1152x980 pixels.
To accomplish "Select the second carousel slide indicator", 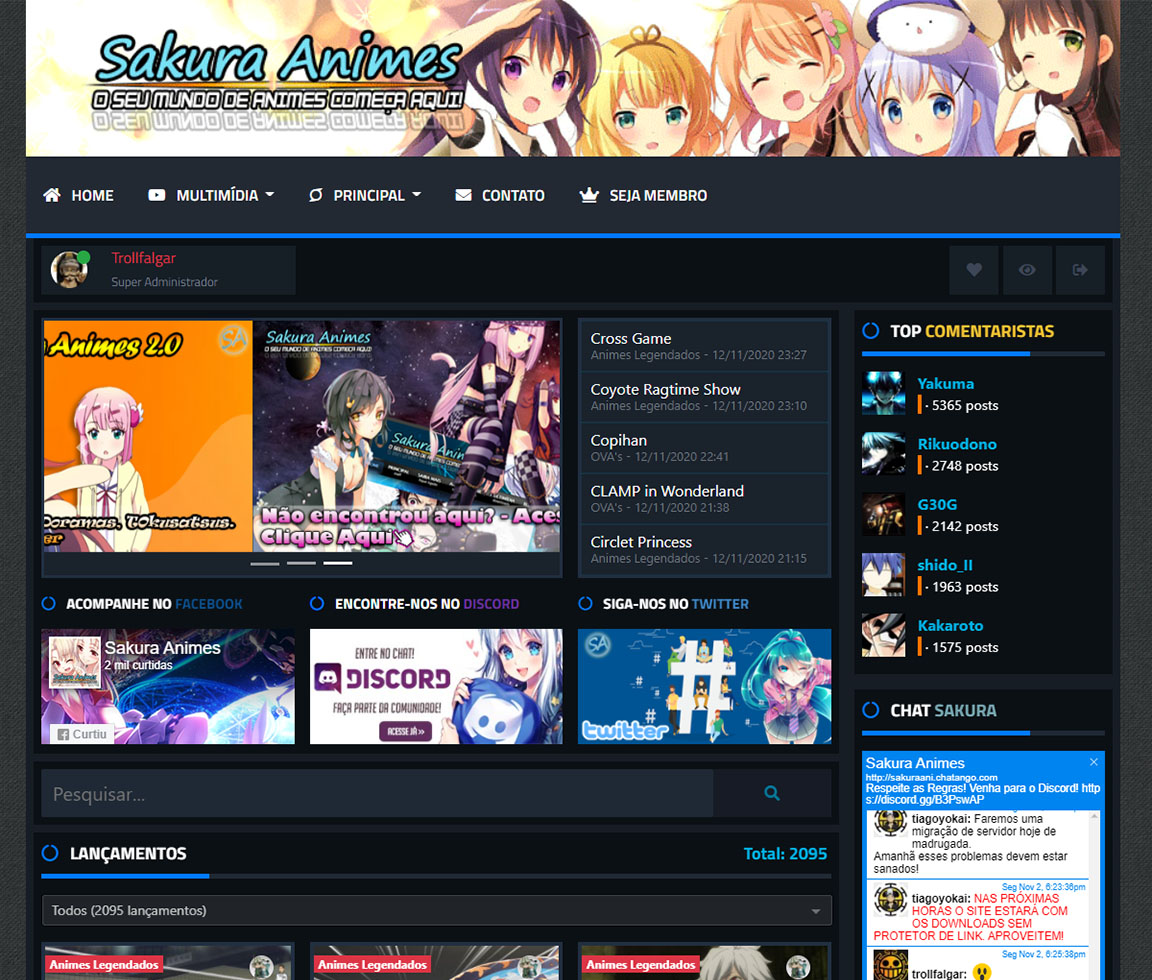I will (x=301, y=563).
